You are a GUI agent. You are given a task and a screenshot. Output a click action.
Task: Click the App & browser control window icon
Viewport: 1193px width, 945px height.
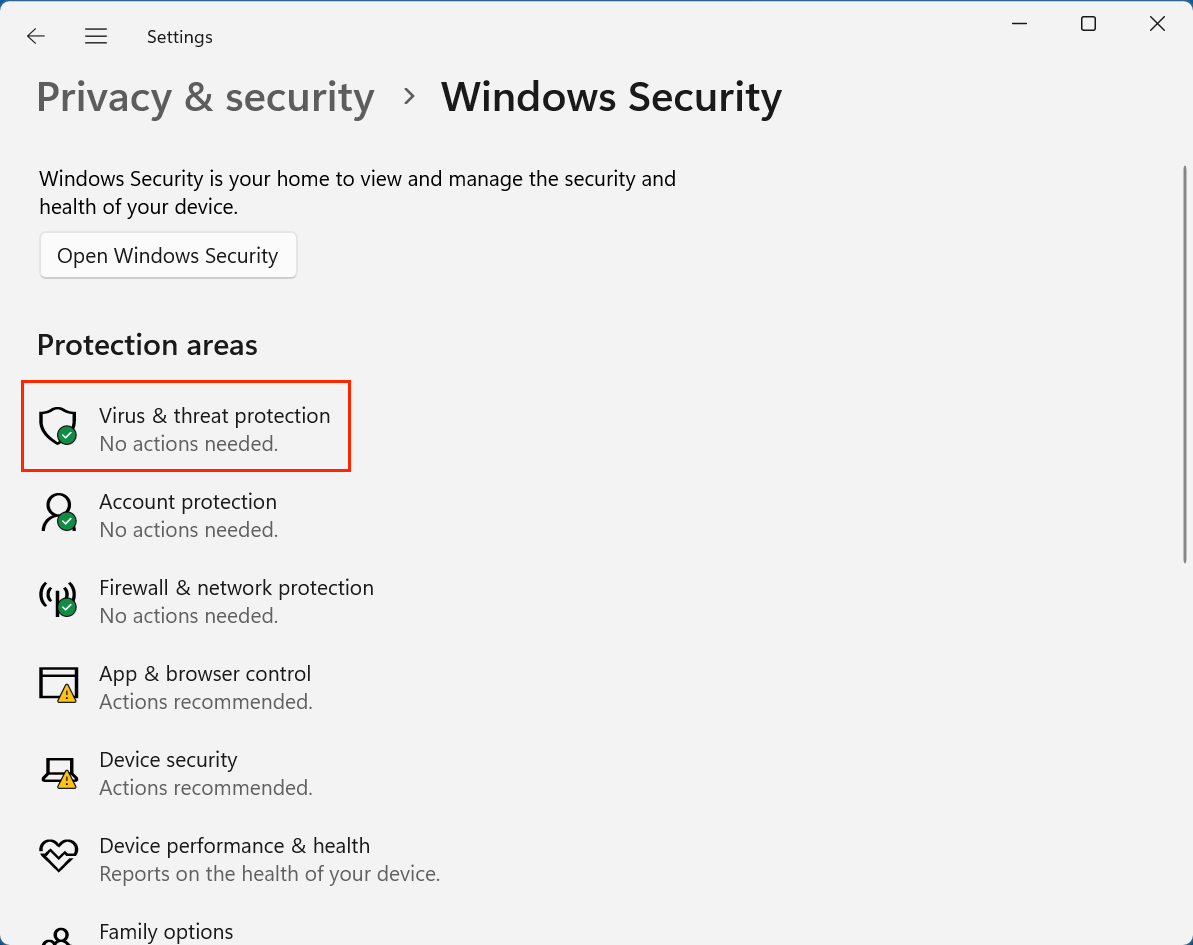[58, 684]
